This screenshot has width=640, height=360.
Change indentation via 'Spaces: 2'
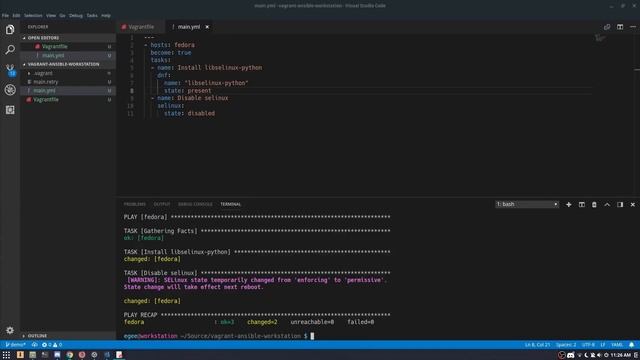pyautogui.click(x=566, y=345)
